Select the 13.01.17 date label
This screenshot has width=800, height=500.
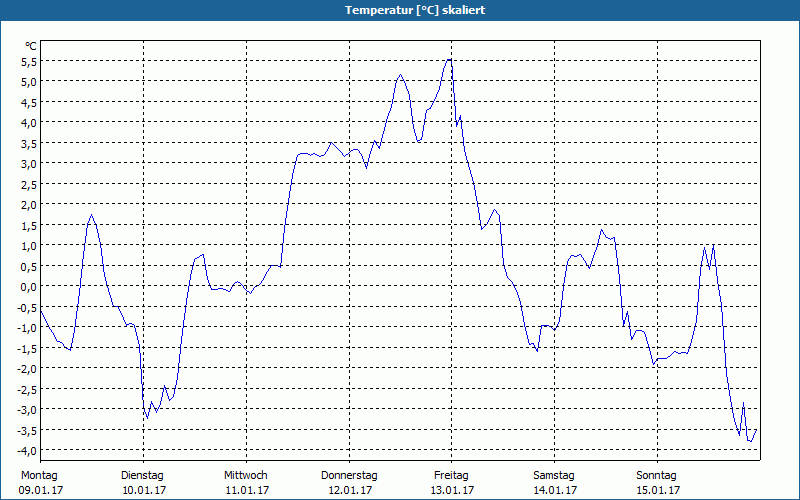[x=453, y=490]
